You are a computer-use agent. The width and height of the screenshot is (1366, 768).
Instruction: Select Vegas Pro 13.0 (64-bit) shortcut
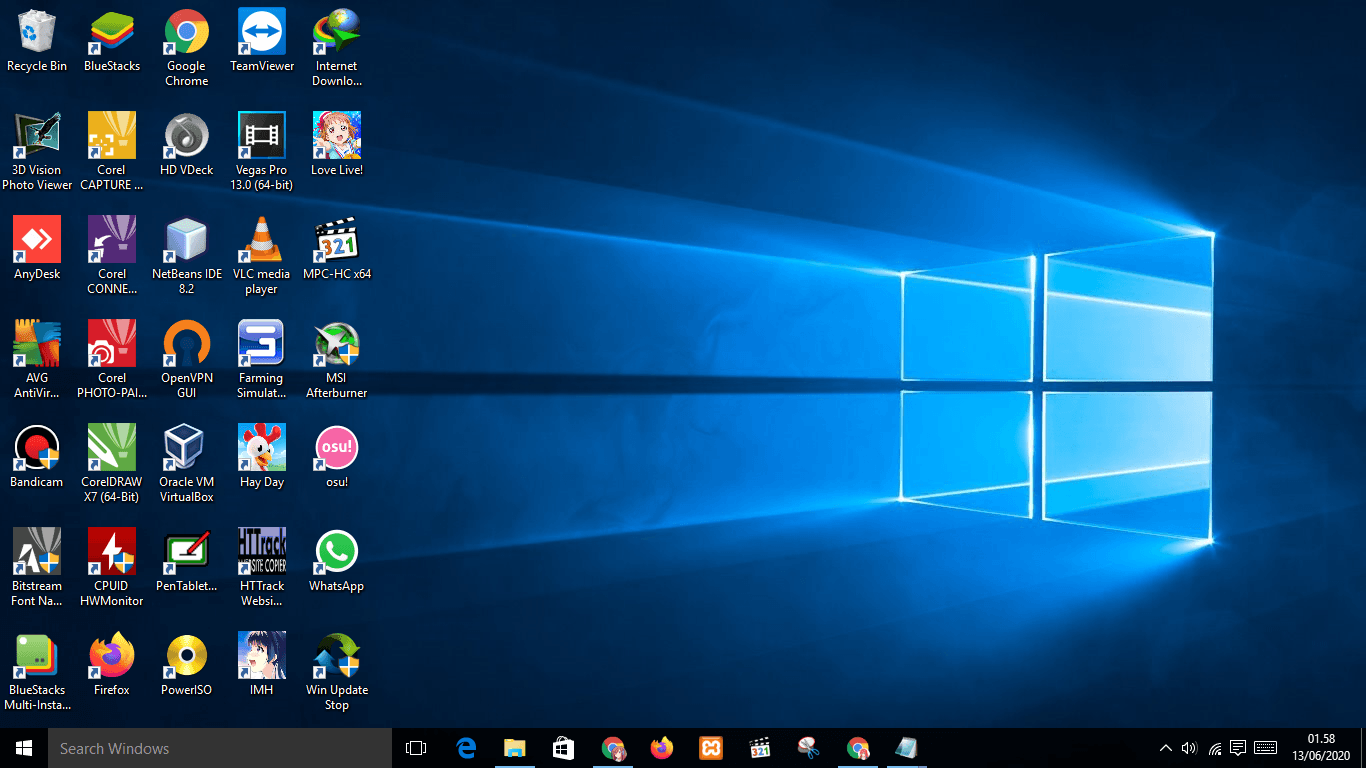[262, 151]
